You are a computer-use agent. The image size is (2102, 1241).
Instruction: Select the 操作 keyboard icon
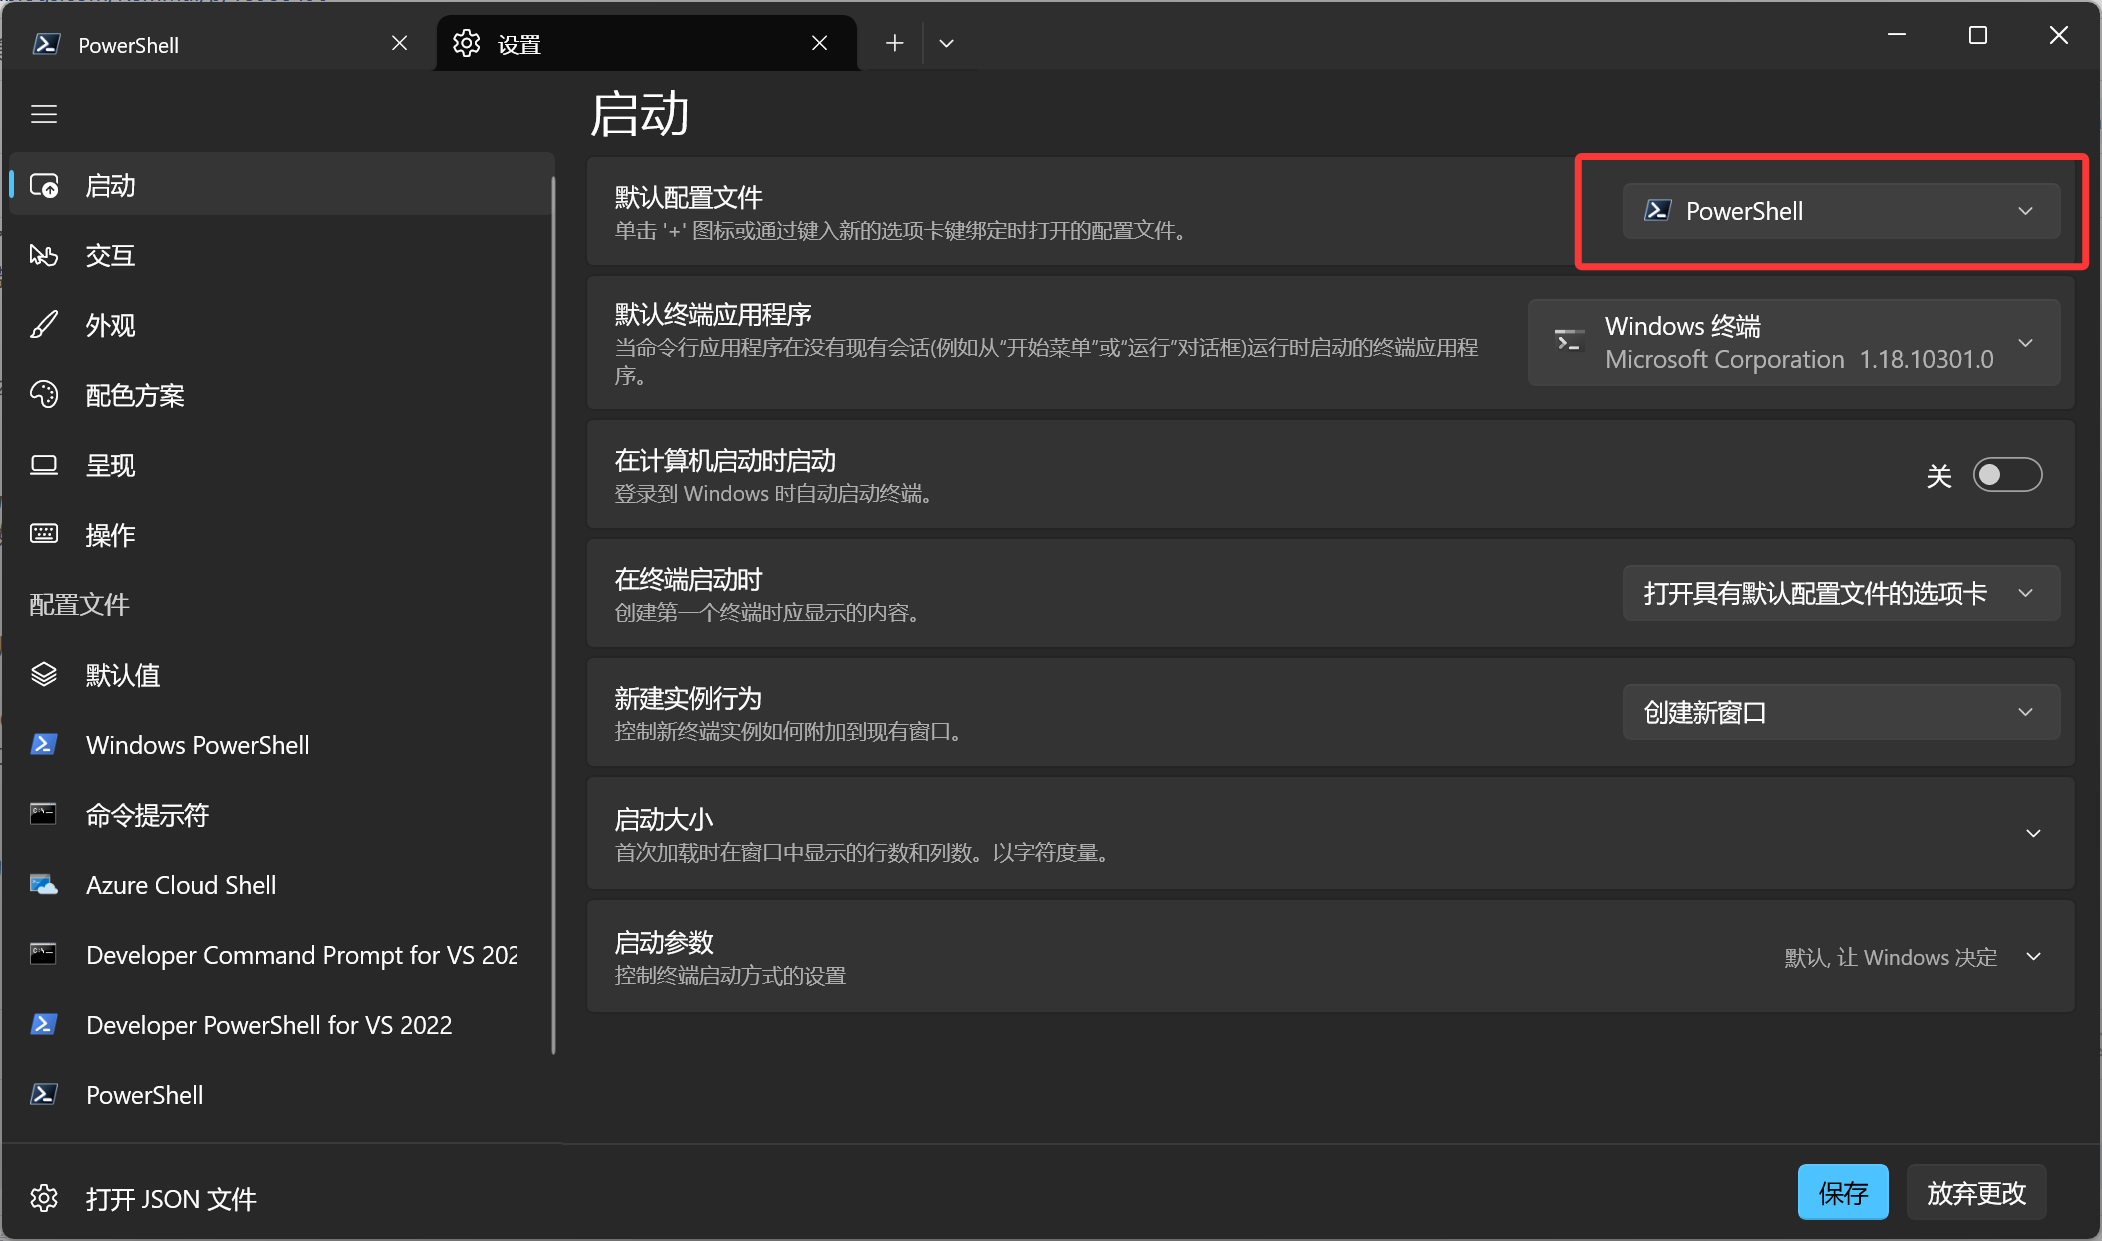click(x=44, y=534)
